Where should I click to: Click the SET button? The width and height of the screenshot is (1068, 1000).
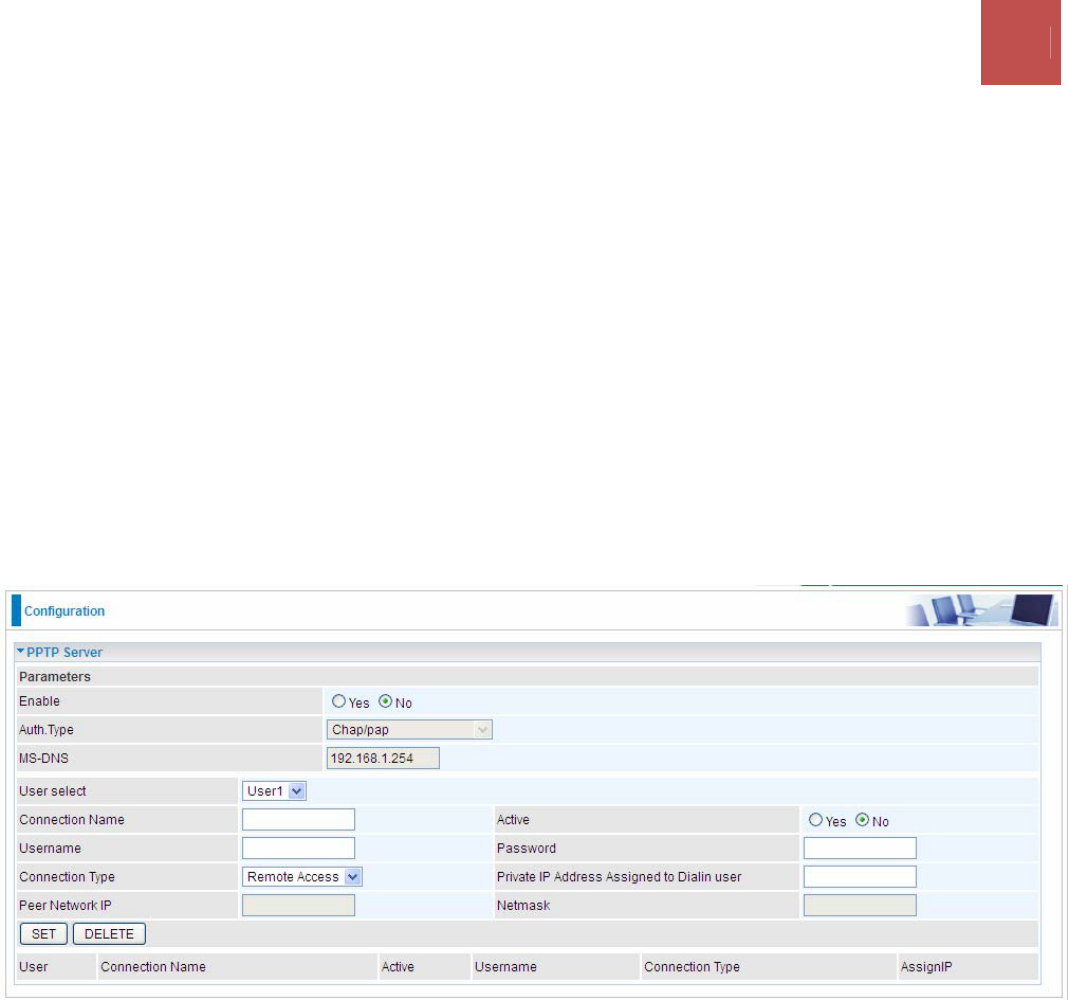[44, 934]
